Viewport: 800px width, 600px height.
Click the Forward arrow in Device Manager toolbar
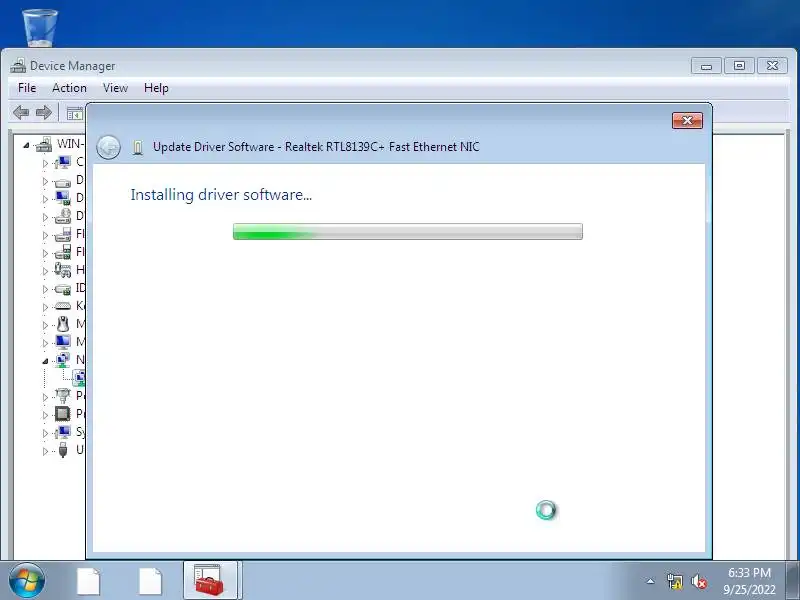(44, 112)
